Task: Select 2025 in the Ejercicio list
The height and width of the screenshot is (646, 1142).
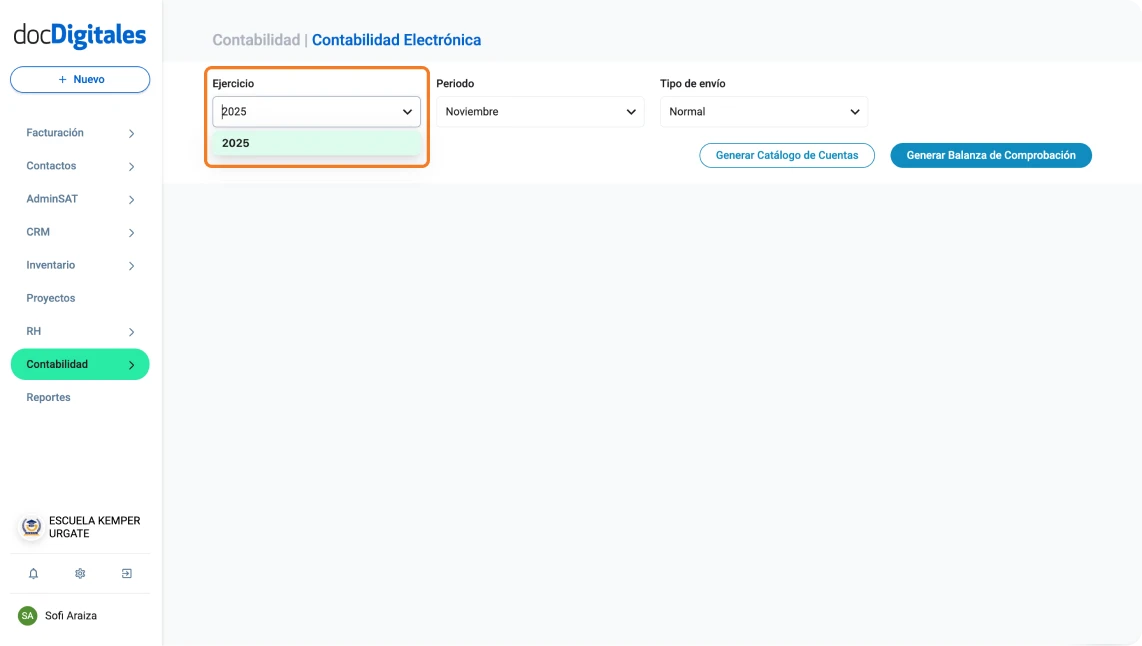Action: tap(236, 143)
